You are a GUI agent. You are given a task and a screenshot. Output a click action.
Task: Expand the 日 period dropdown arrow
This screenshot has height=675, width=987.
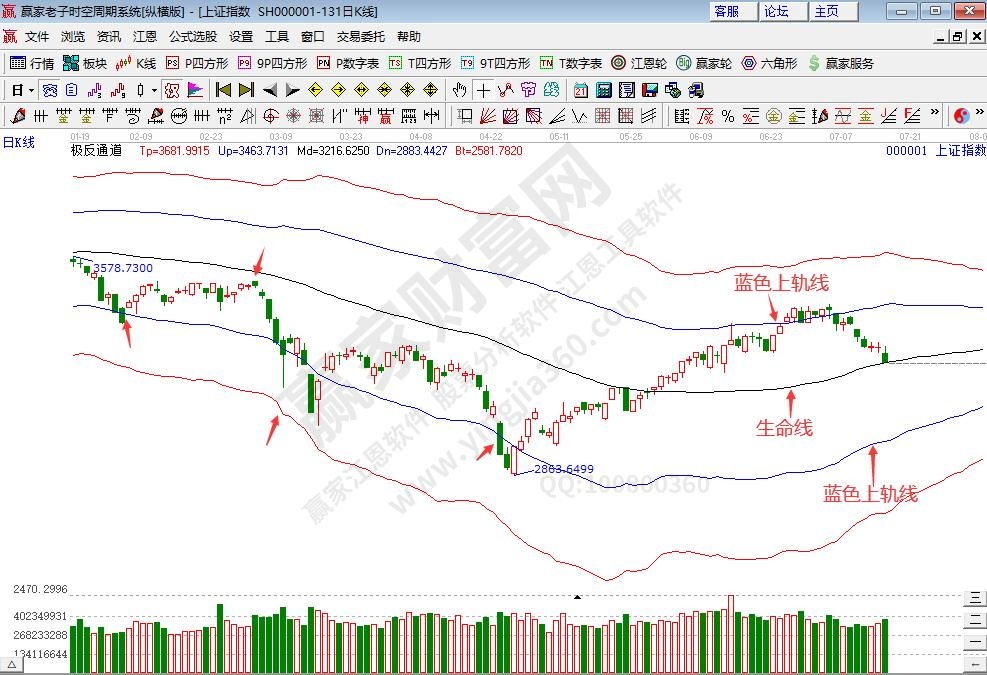[x=31, y=89]
